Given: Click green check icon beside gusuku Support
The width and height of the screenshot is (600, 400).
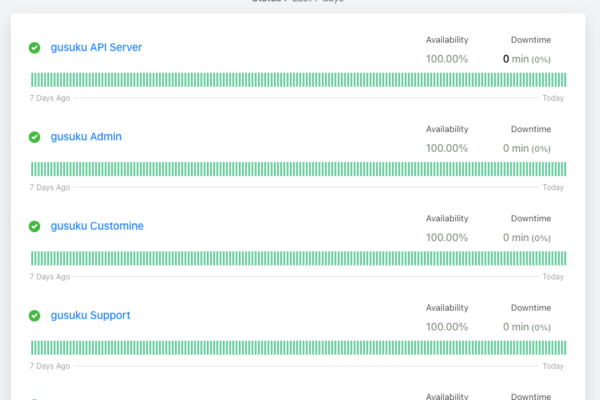Looking at the screenshot, I should tap(35, 316).
